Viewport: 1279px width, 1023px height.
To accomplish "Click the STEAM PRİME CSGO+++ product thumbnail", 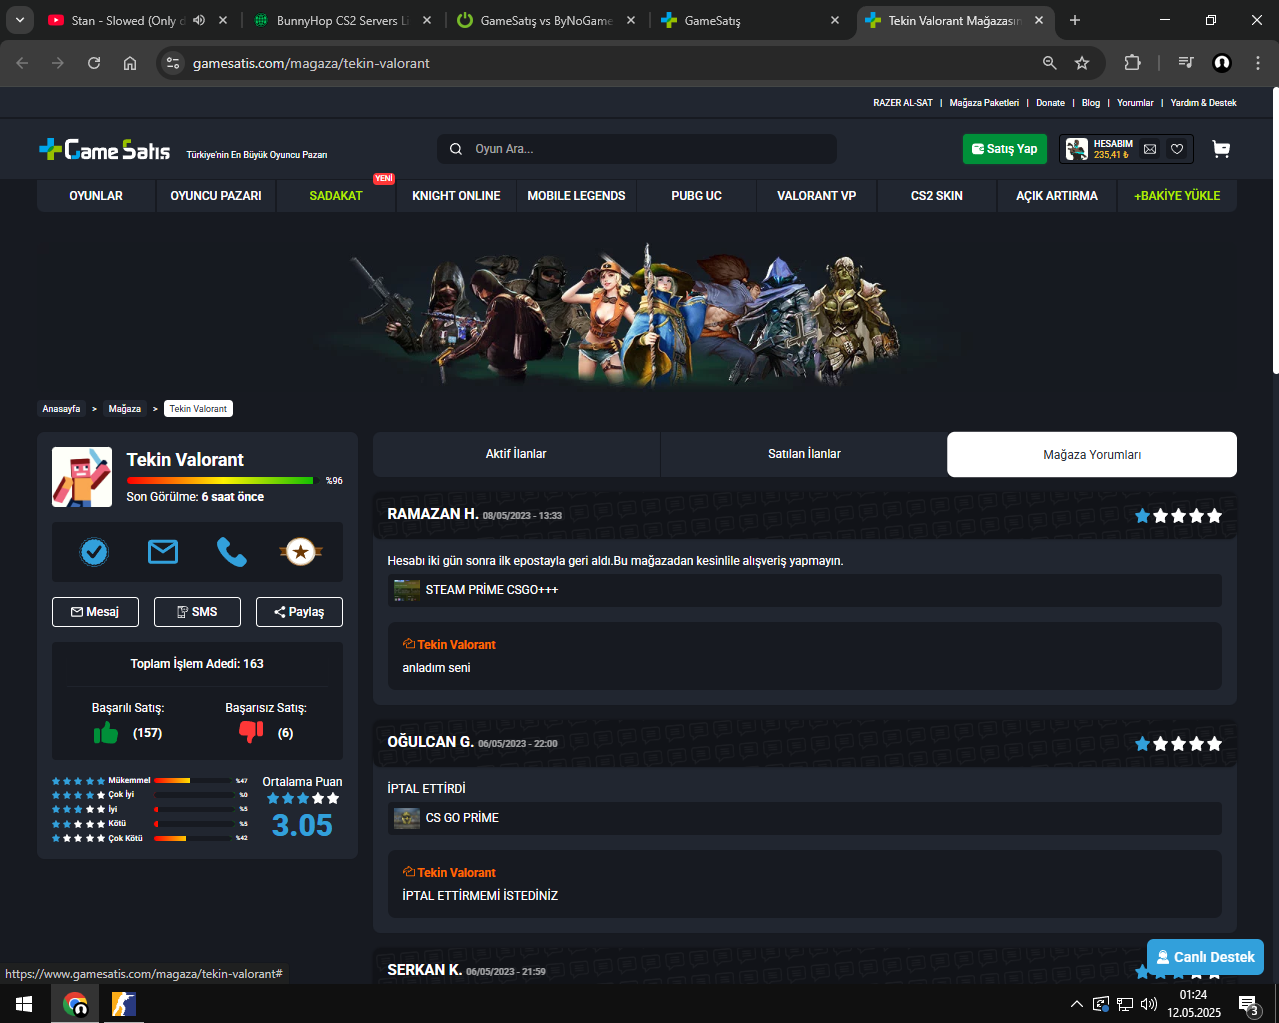I will pyautogui.click(x=407, y=590).
